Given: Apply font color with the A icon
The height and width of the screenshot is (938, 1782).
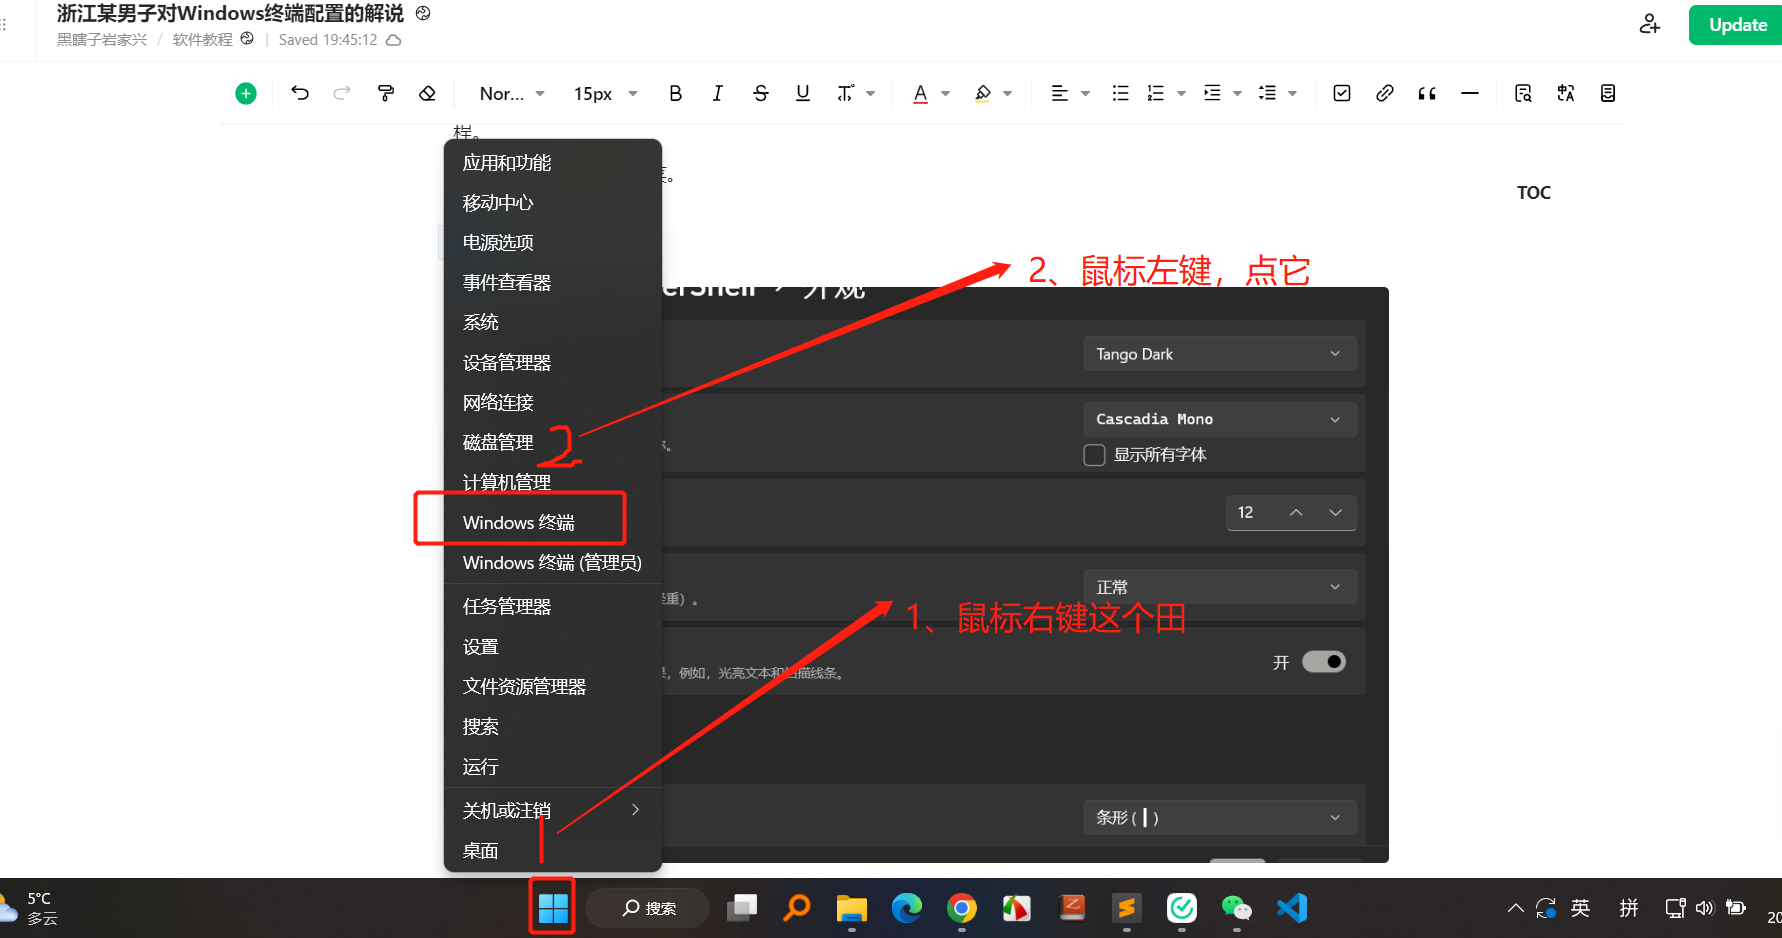Looking at the screenshot, I should (921, 93).
